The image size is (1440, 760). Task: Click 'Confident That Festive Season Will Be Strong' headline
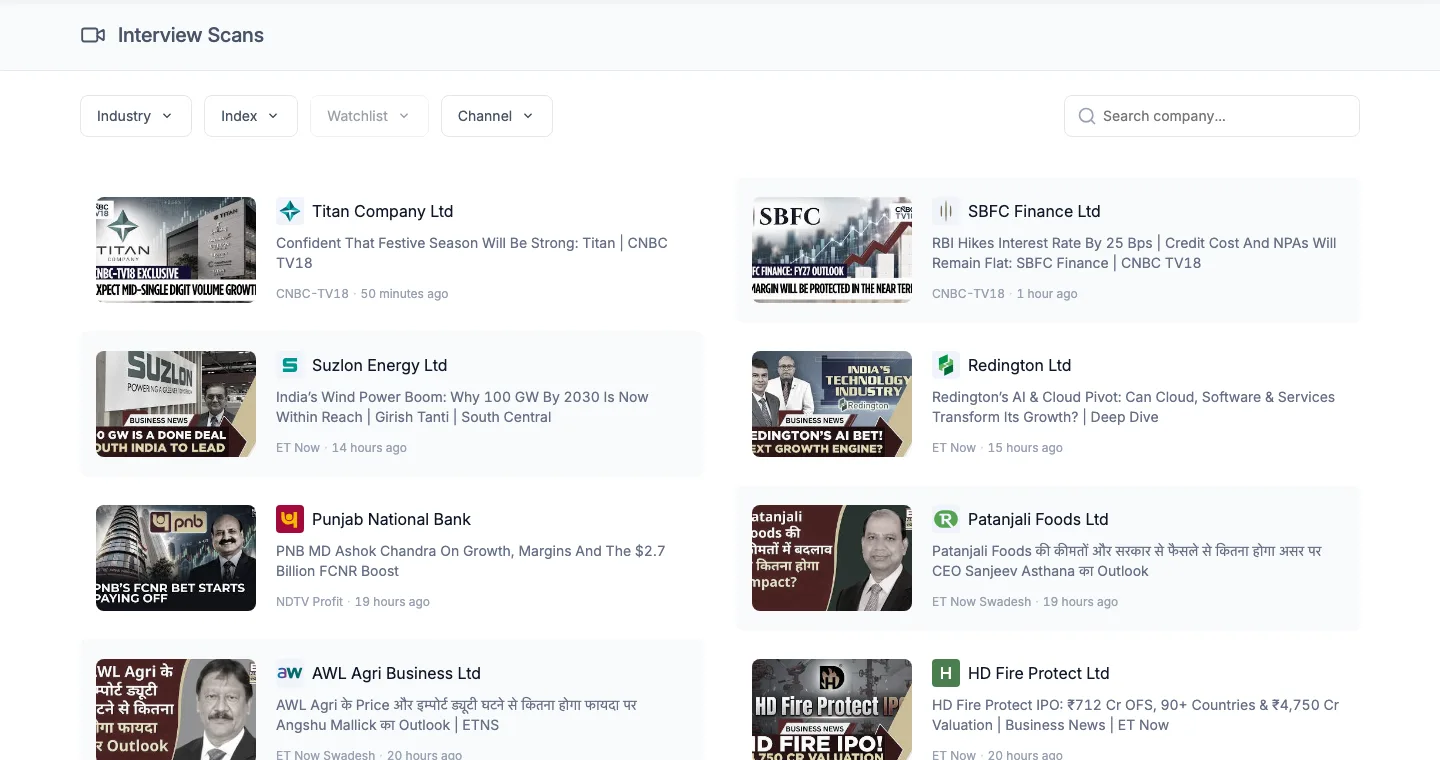coord(471,253)
